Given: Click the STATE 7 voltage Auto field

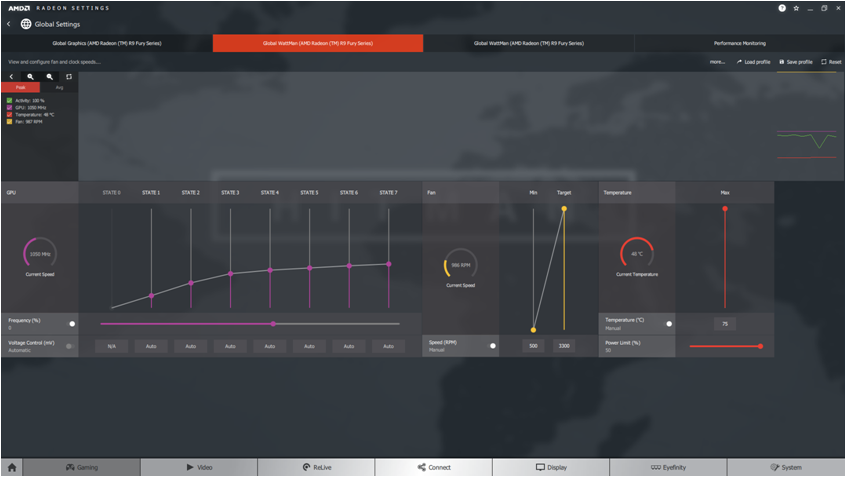Looking at the screenshot, I should click(388, 346).
